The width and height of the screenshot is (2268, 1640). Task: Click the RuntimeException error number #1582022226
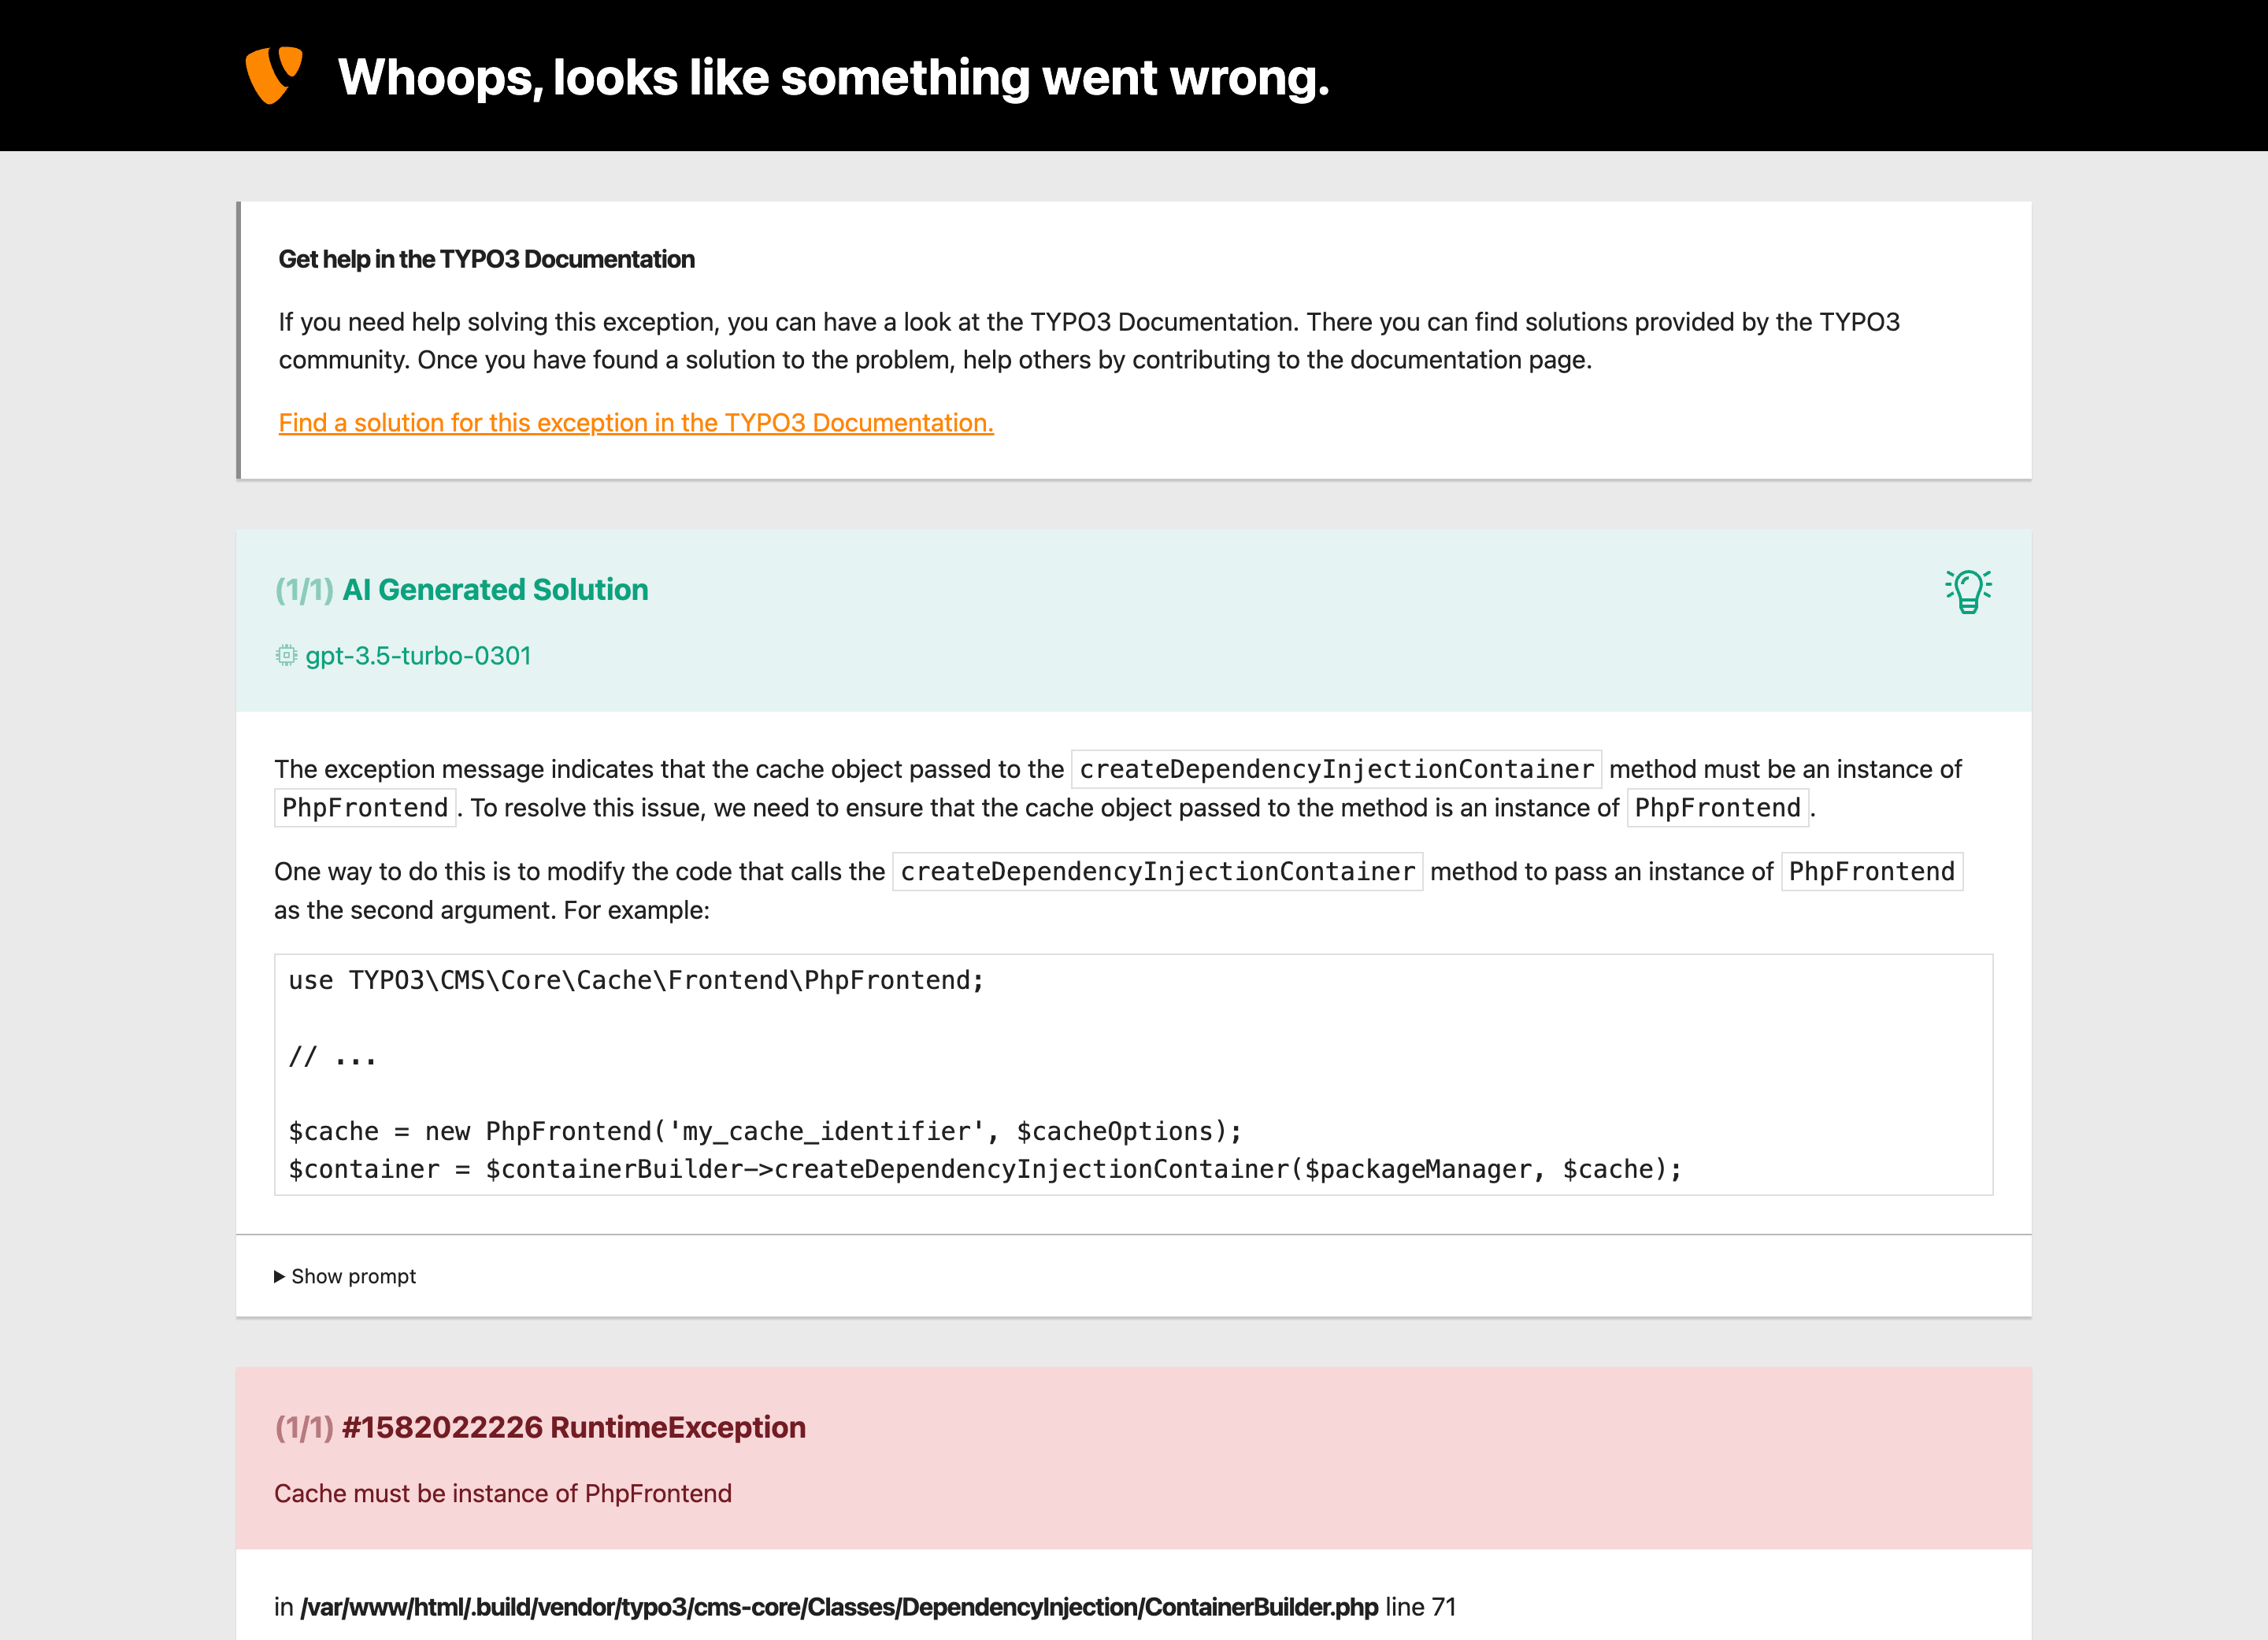pos(443,1427)
